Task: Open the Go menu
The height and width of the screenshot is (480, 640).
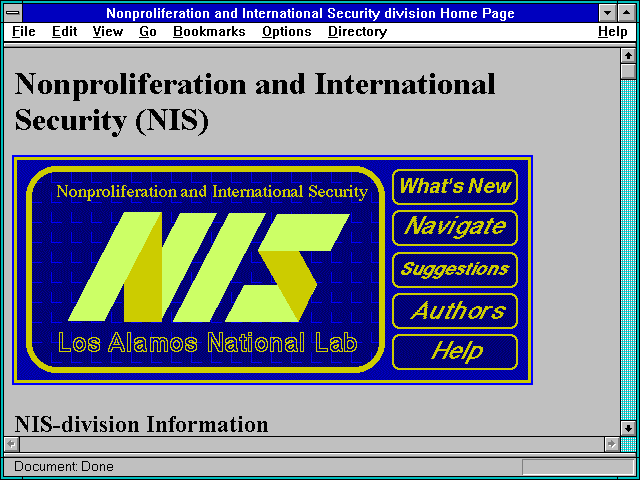Action: tap(148, 32)
